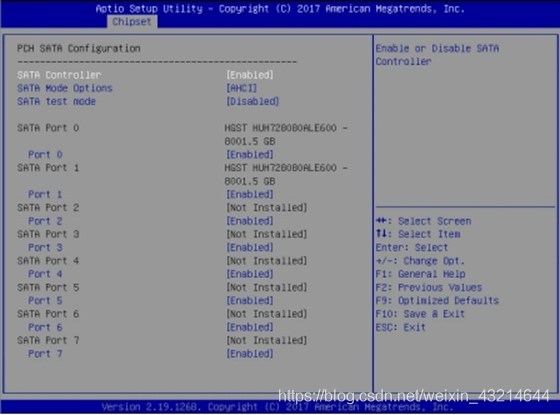This screenshot has height=415, width=560.
Task: Click the Aptio Setup Utility title text
Action: (280, 9)
